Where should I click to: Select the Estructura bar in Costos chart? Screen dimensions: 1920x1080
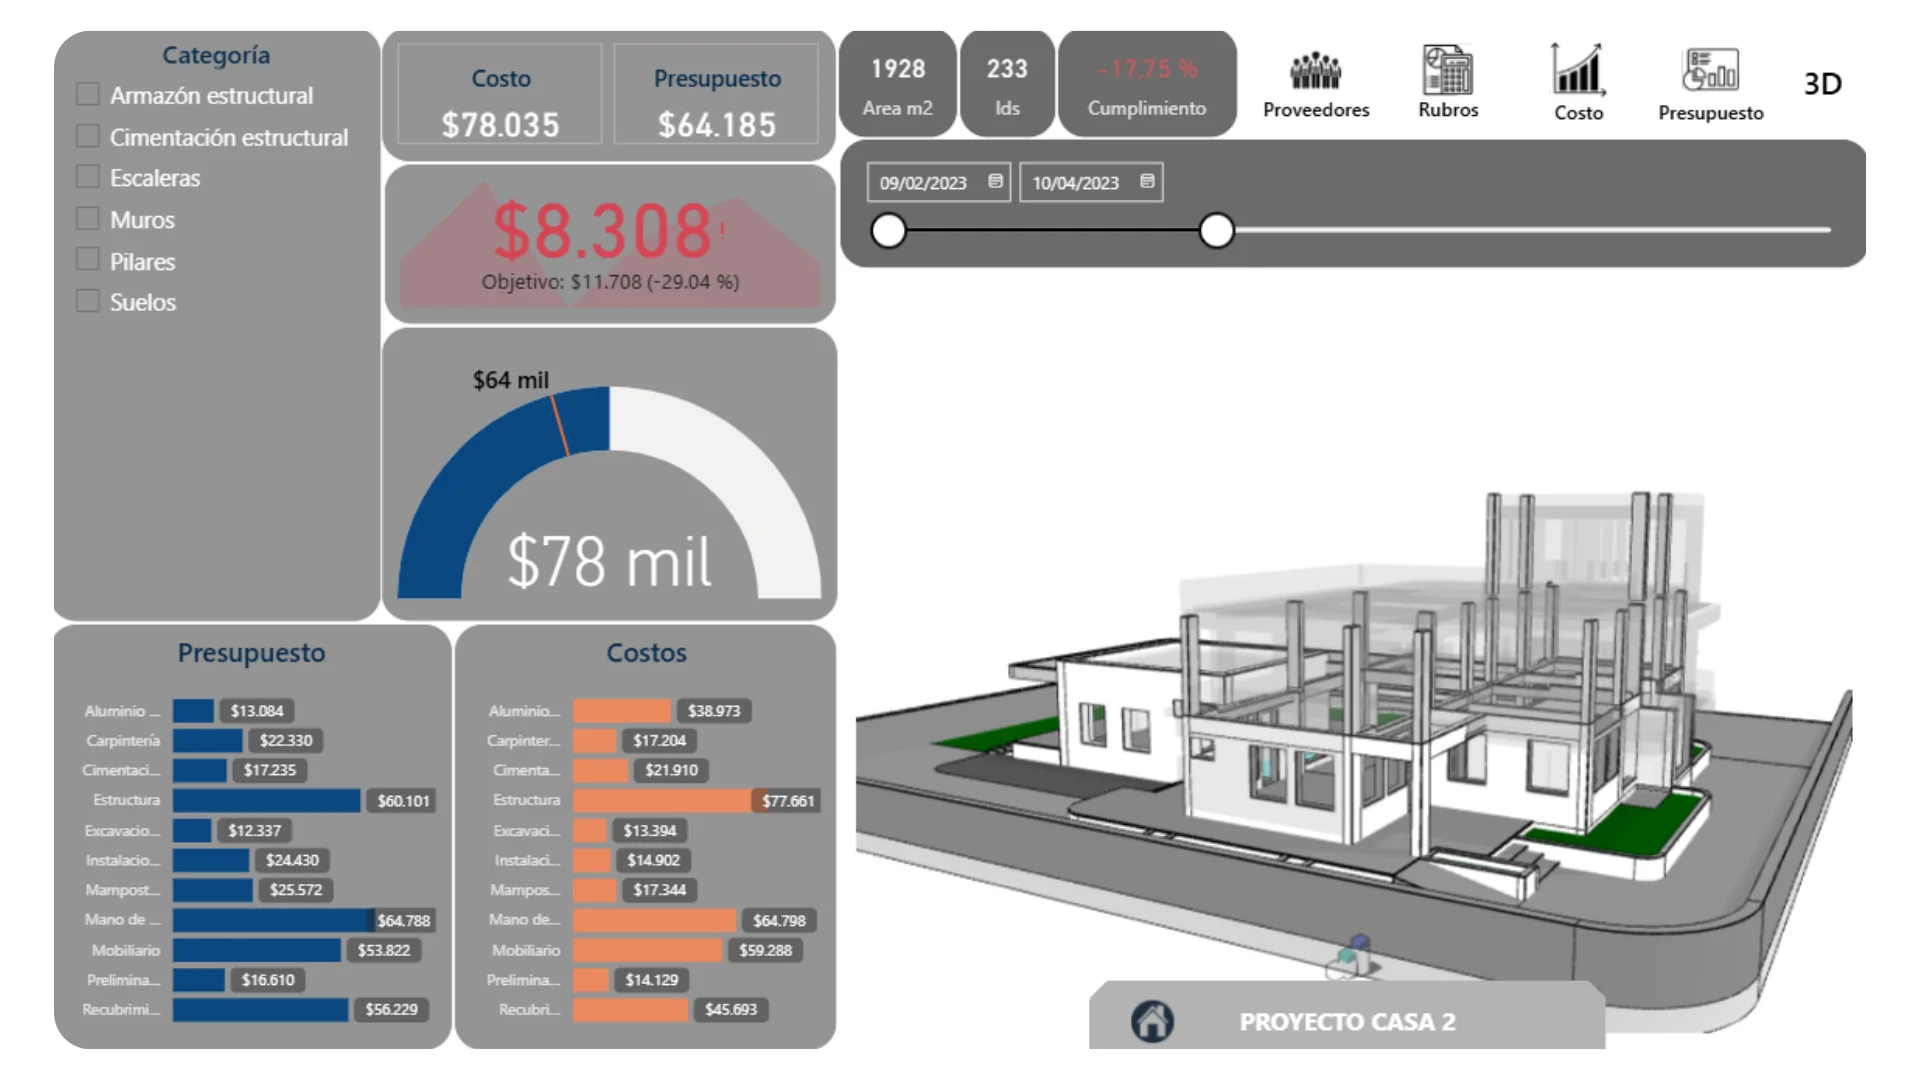pyautogui.click(x=662, y=800)
